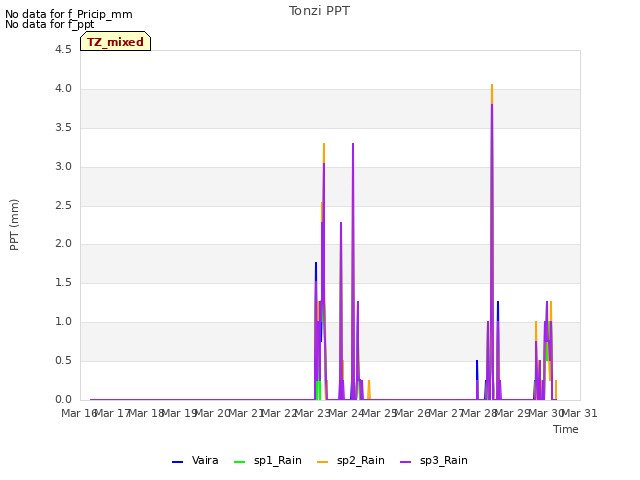Click the tallest orange peak on Mar 28
This screenshot has height=480, width=640.
[x=492, y=94]
